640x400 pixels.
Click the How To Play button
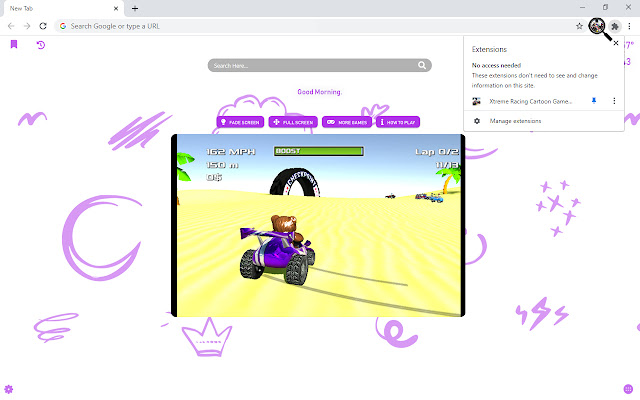[x=398, y=122]
